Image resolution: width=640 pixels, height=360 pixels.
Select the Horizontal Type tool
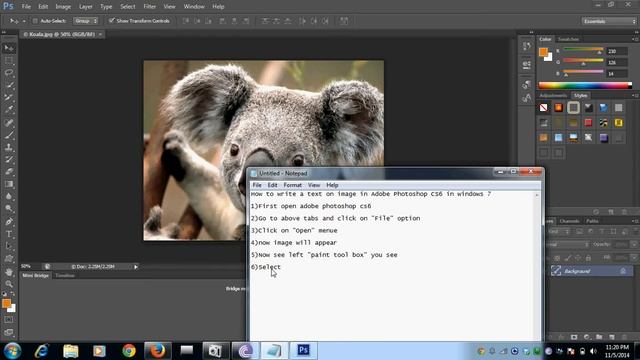click(9, 234)
